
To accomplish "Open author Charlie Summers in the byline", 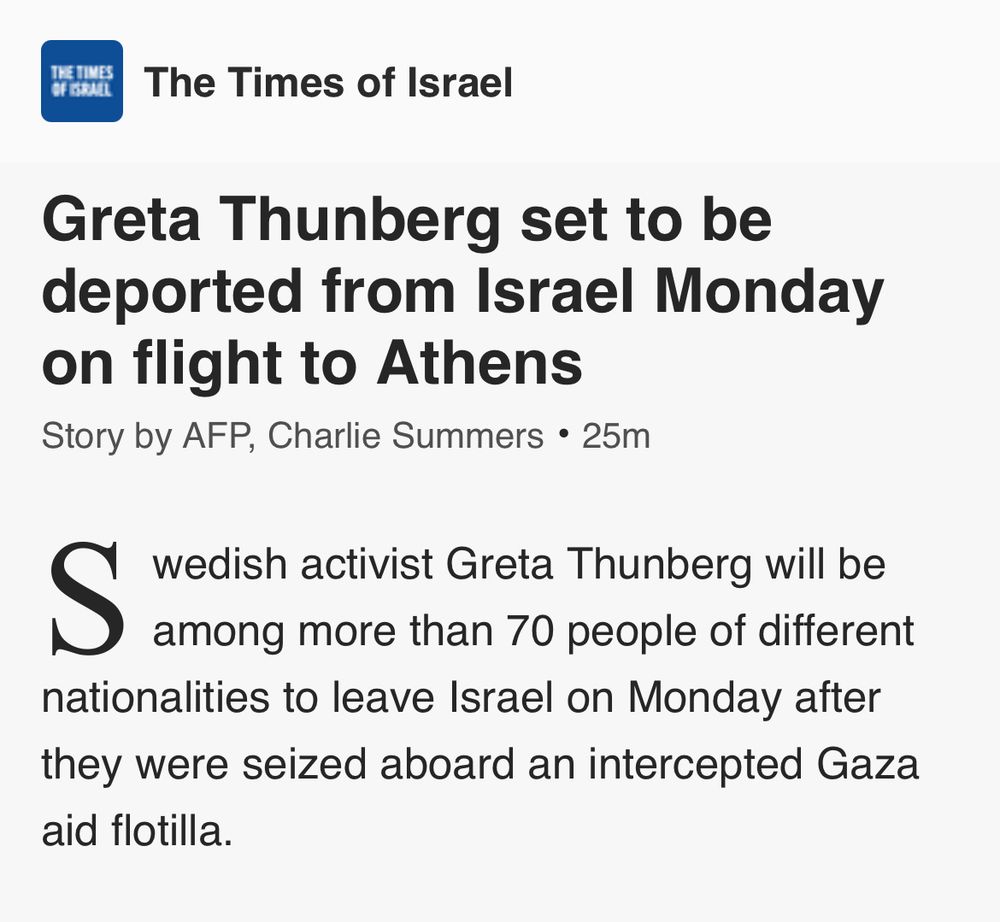I will click(x=406, y=436).
